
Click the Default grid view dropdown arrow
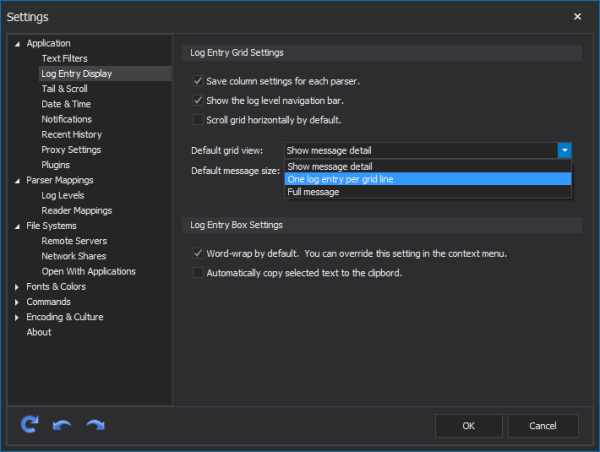pos(564,150)
